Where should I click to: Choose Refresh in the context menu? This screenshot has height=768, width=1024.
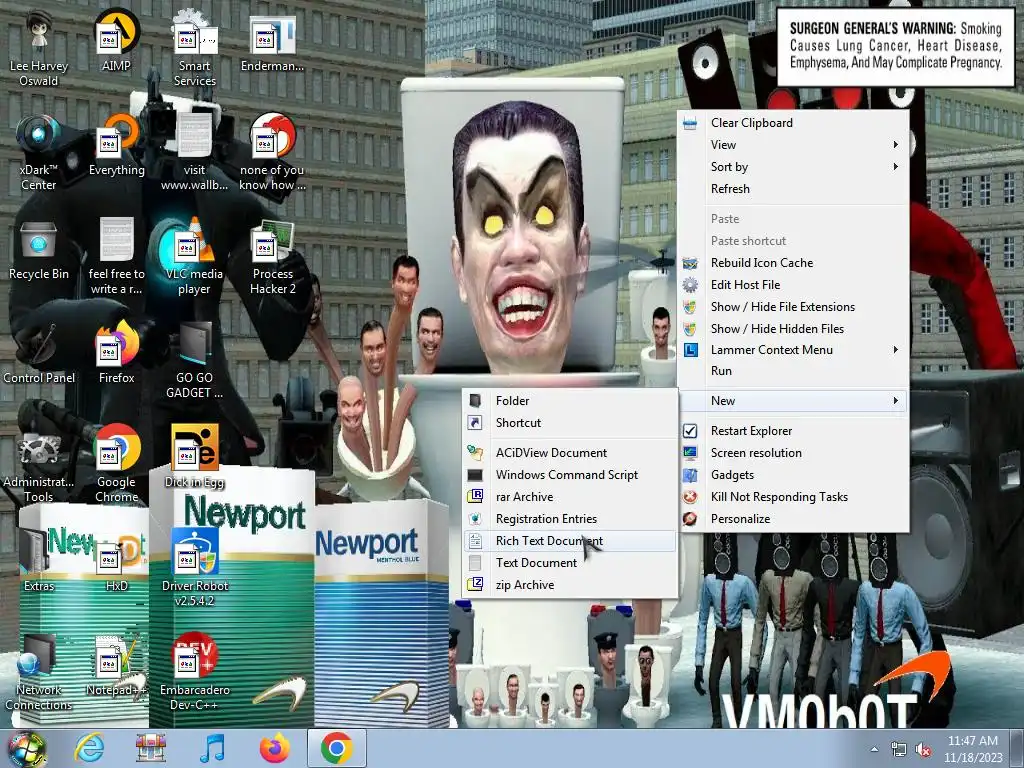coord(793,189)
